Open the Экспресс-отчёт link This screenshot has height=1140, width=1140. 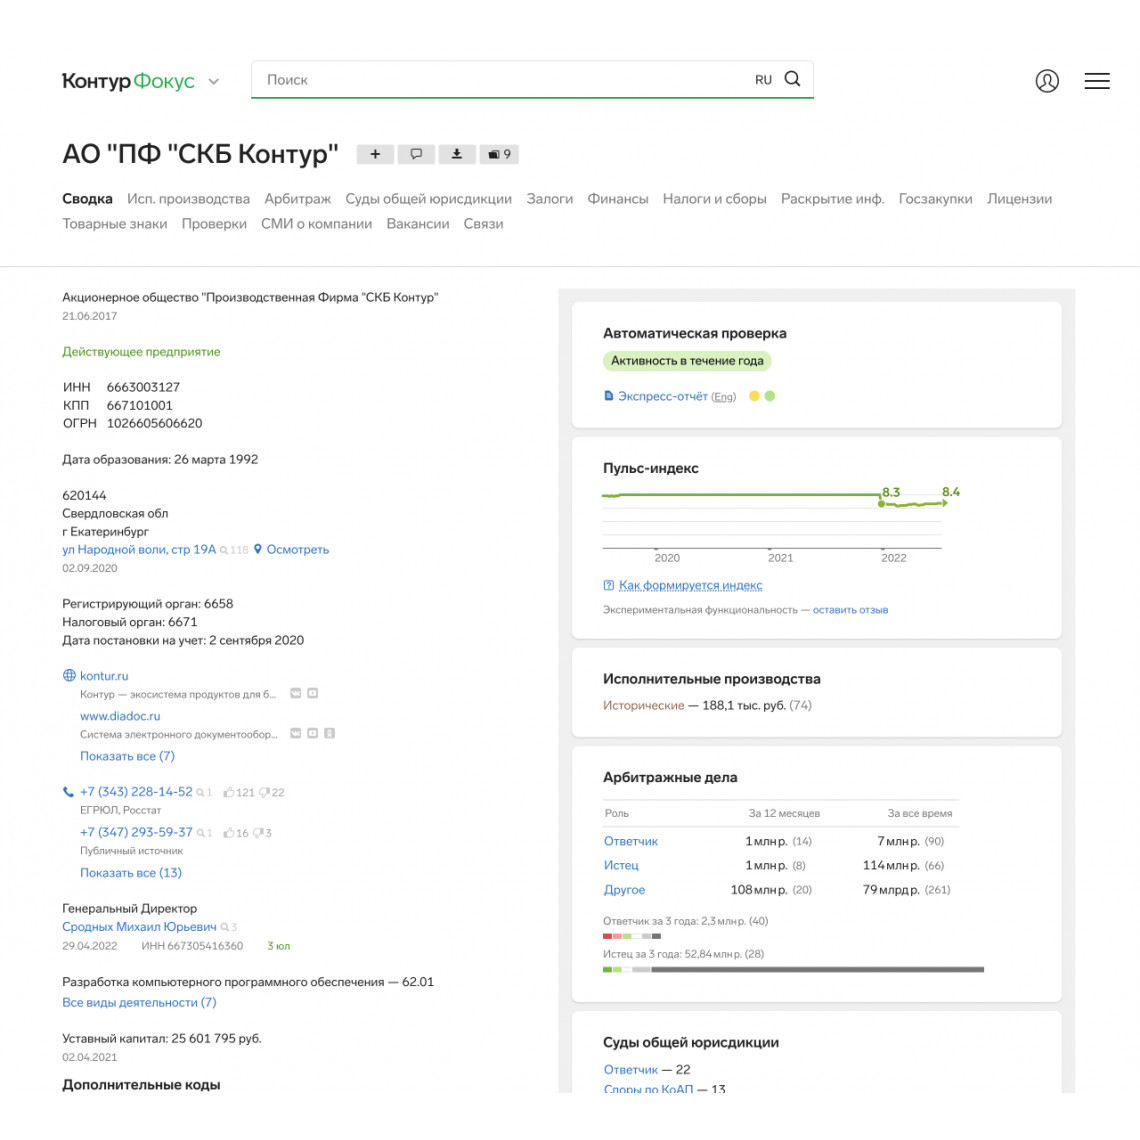point(662,396)
